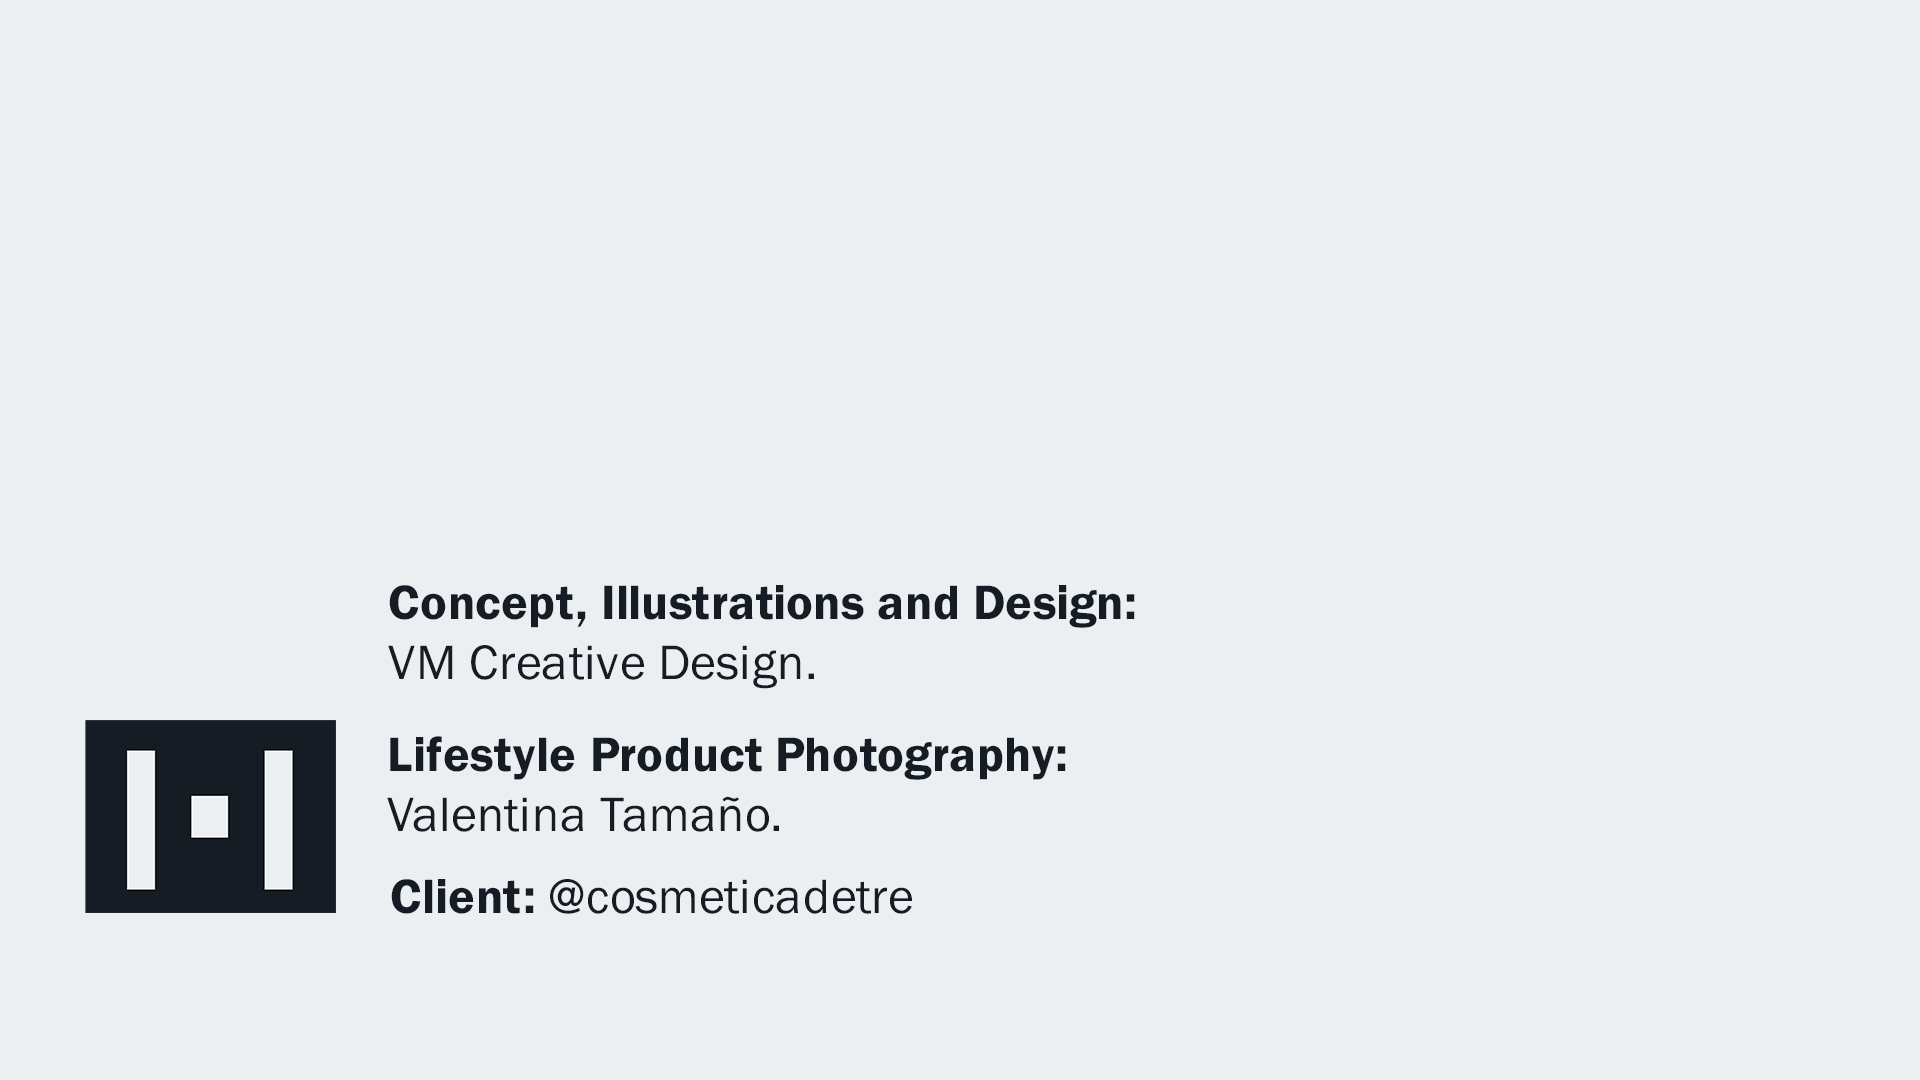Viewport: 1920px width, 1080px height.
Task: Click the logo's left vertical bar
Action: pos(141,819)
